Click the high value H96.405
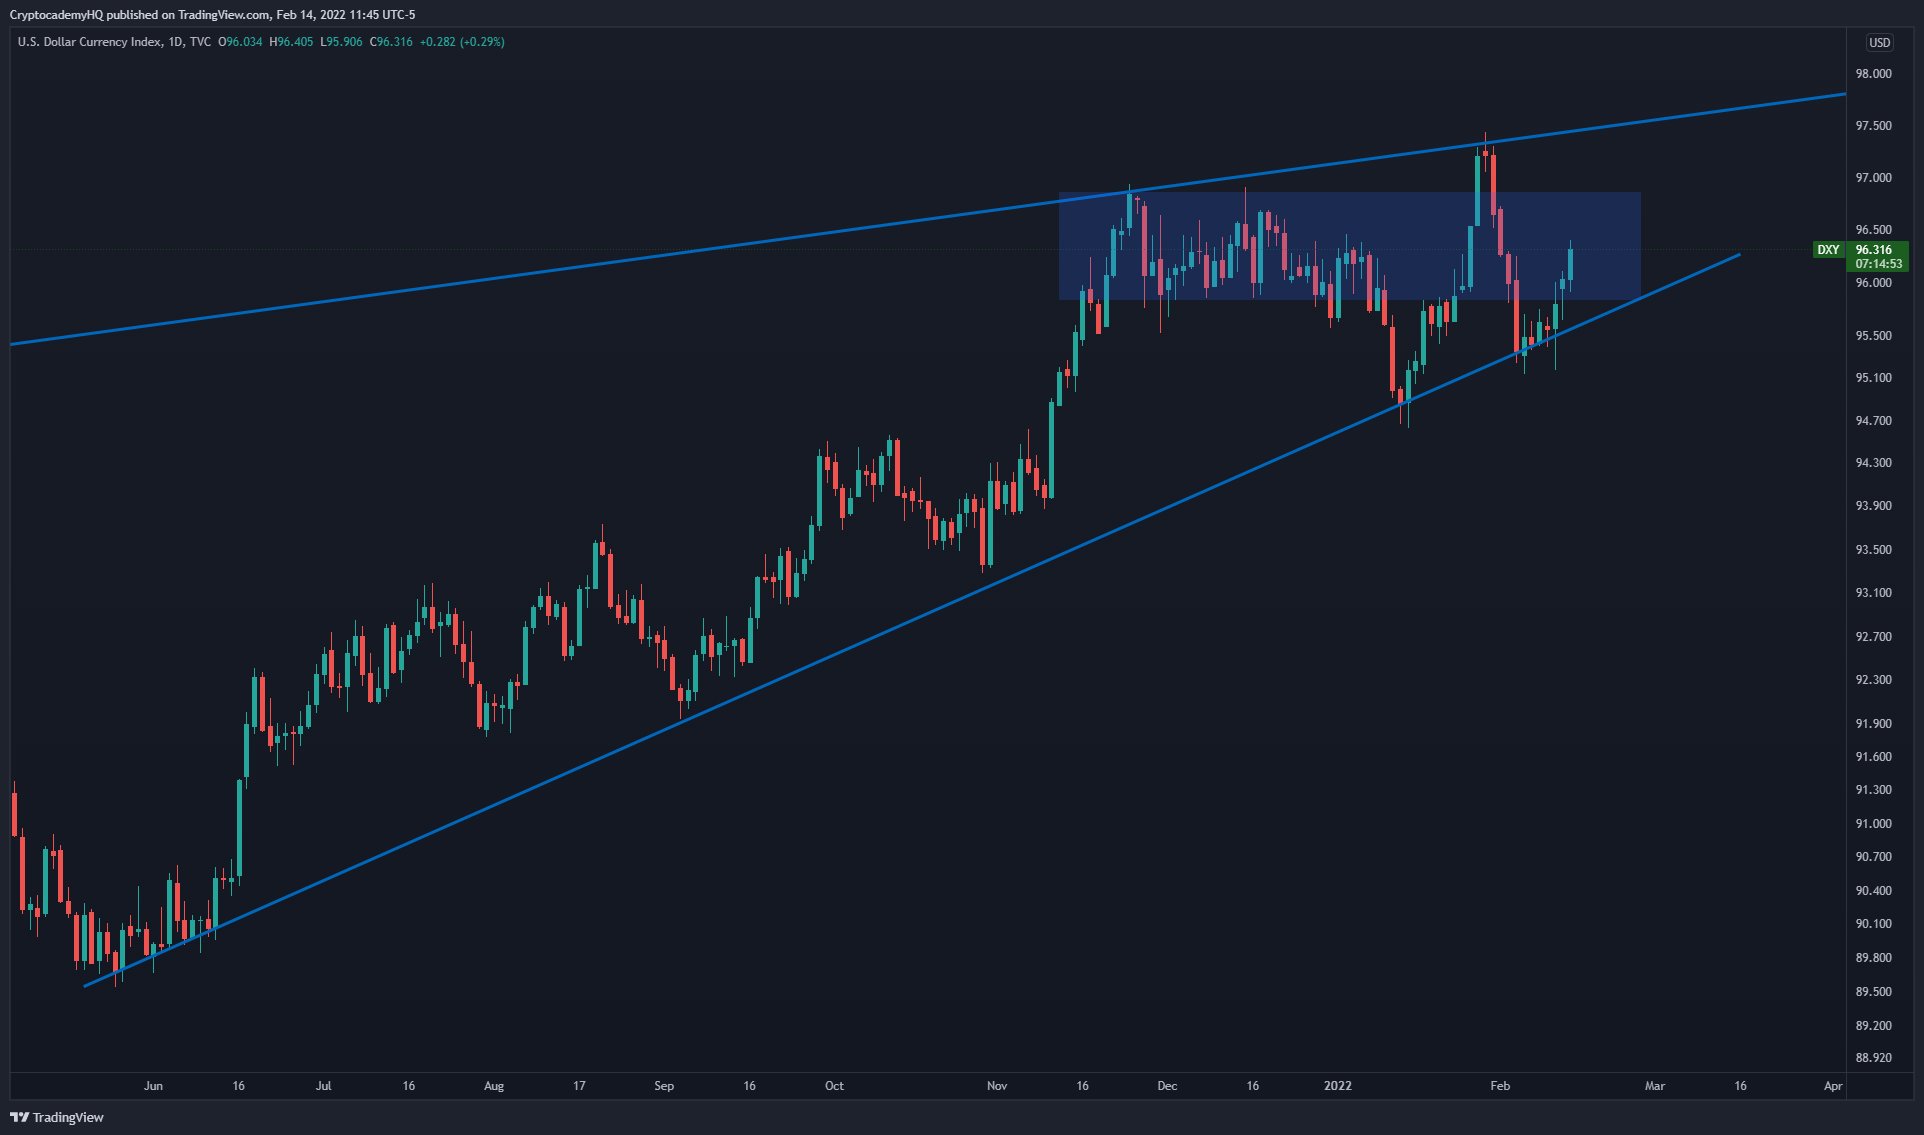 [291, 42]
